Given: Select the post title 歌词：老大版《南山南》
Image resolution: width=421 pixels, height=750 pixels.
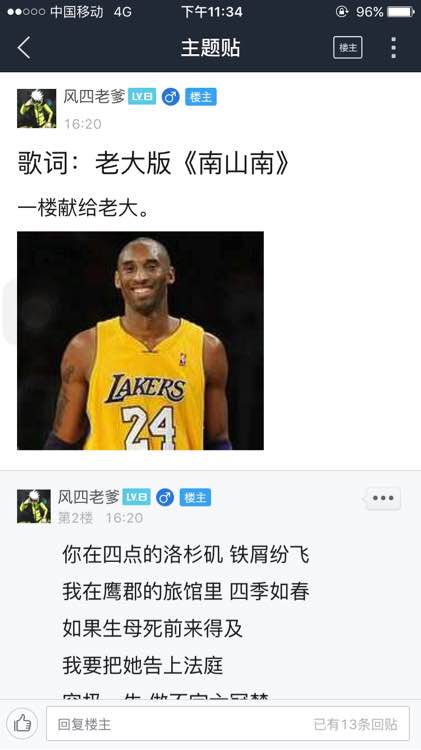Looking at the screenshot, I should point(154,164).
